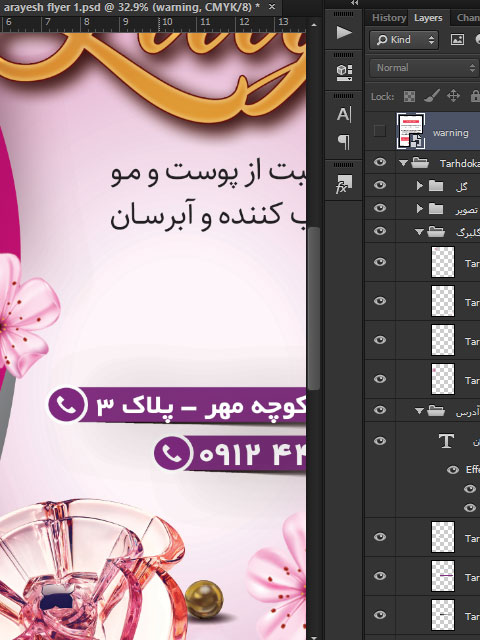Click the آدرس group folder icon

pyautogui.click(x=436, y=411)
